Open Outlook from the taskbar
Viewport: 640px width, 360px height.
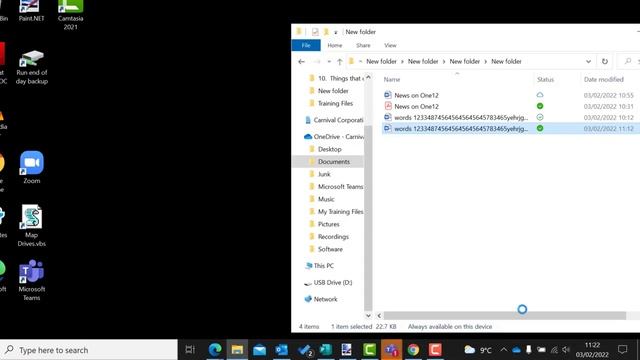281,350
